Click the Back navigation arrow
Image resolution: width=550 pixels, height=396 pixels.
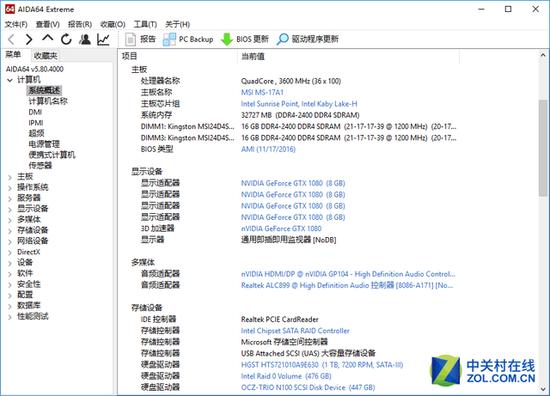pyautogui.click(x=11, y=39)
